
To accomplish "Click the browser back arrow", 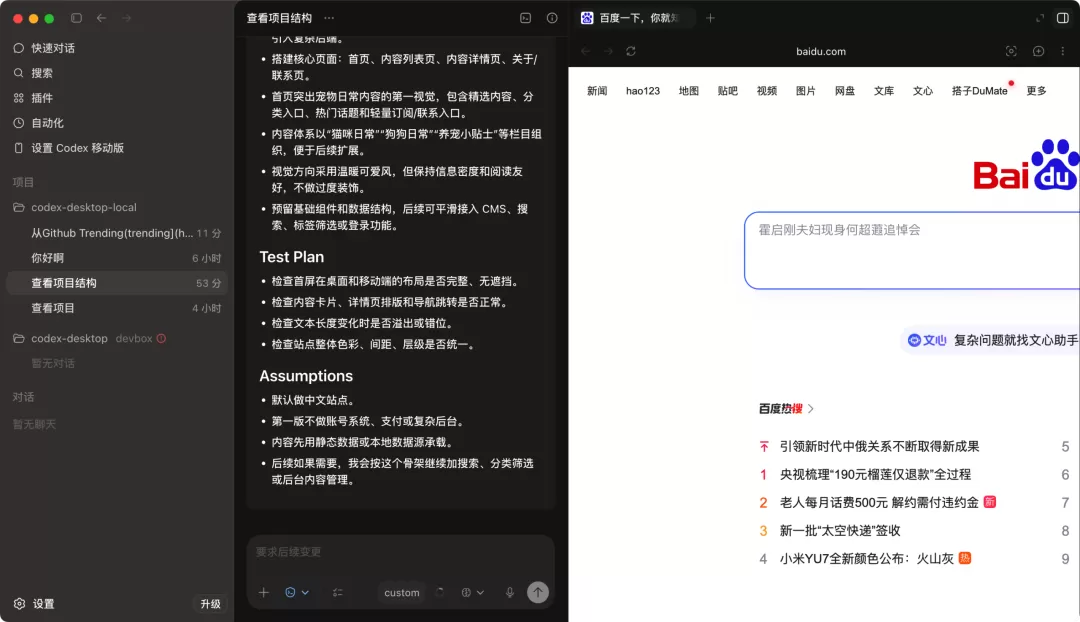I will tap(585, 51).
